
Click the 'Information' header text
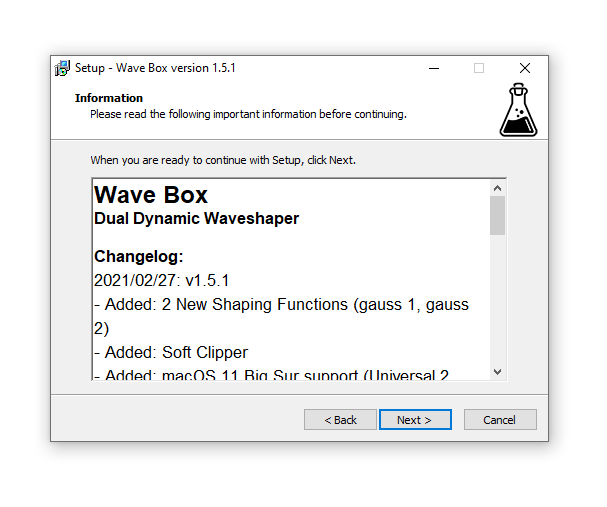point(109,98)
